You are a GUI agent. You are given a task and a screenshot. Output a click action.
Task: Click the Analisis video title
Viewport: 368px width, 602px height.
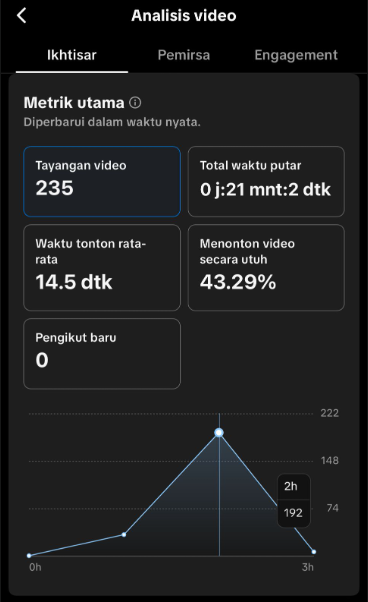pos(184,16)
